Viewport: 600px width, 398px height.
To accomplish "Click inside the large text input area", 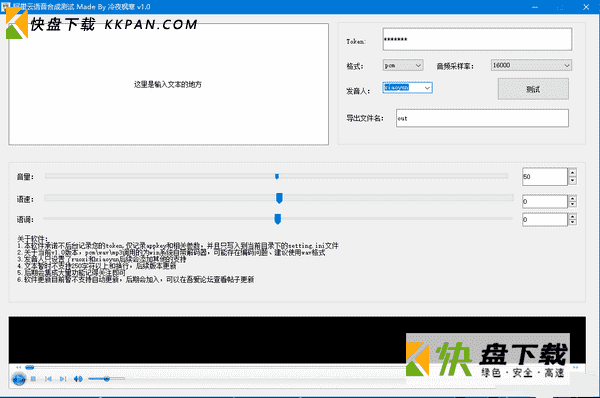I will [168, 84].
